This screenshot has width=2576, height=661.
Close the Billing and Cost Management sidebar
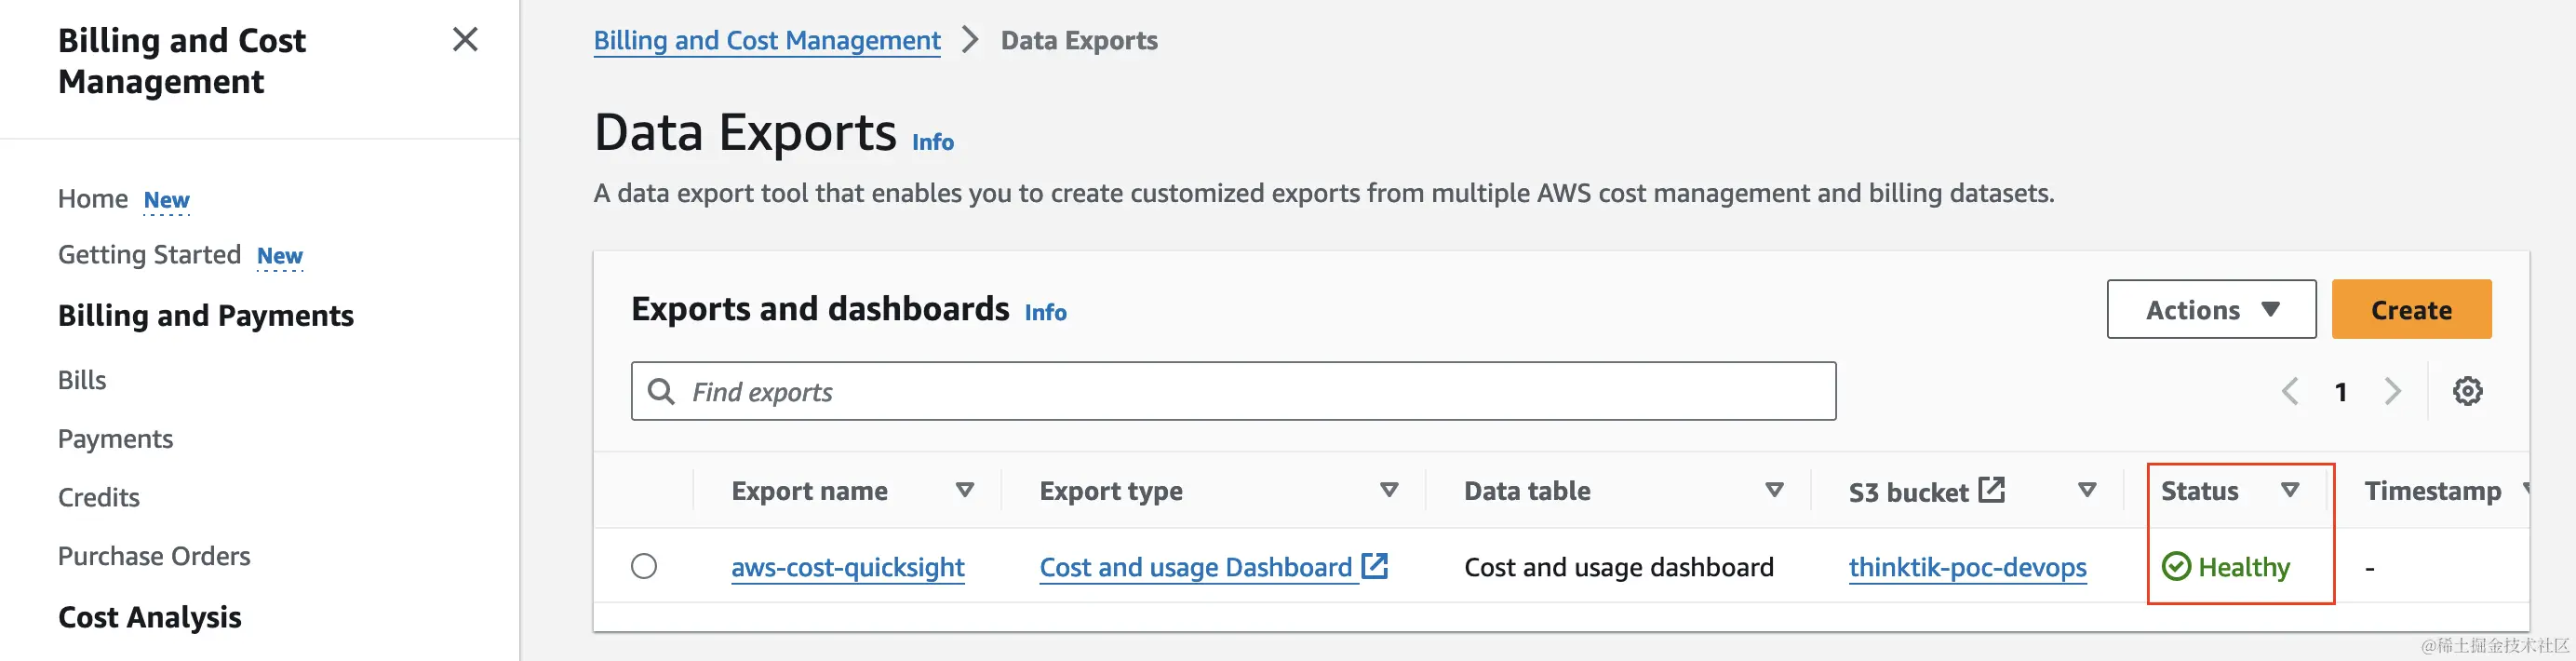(x=465, y=40)
